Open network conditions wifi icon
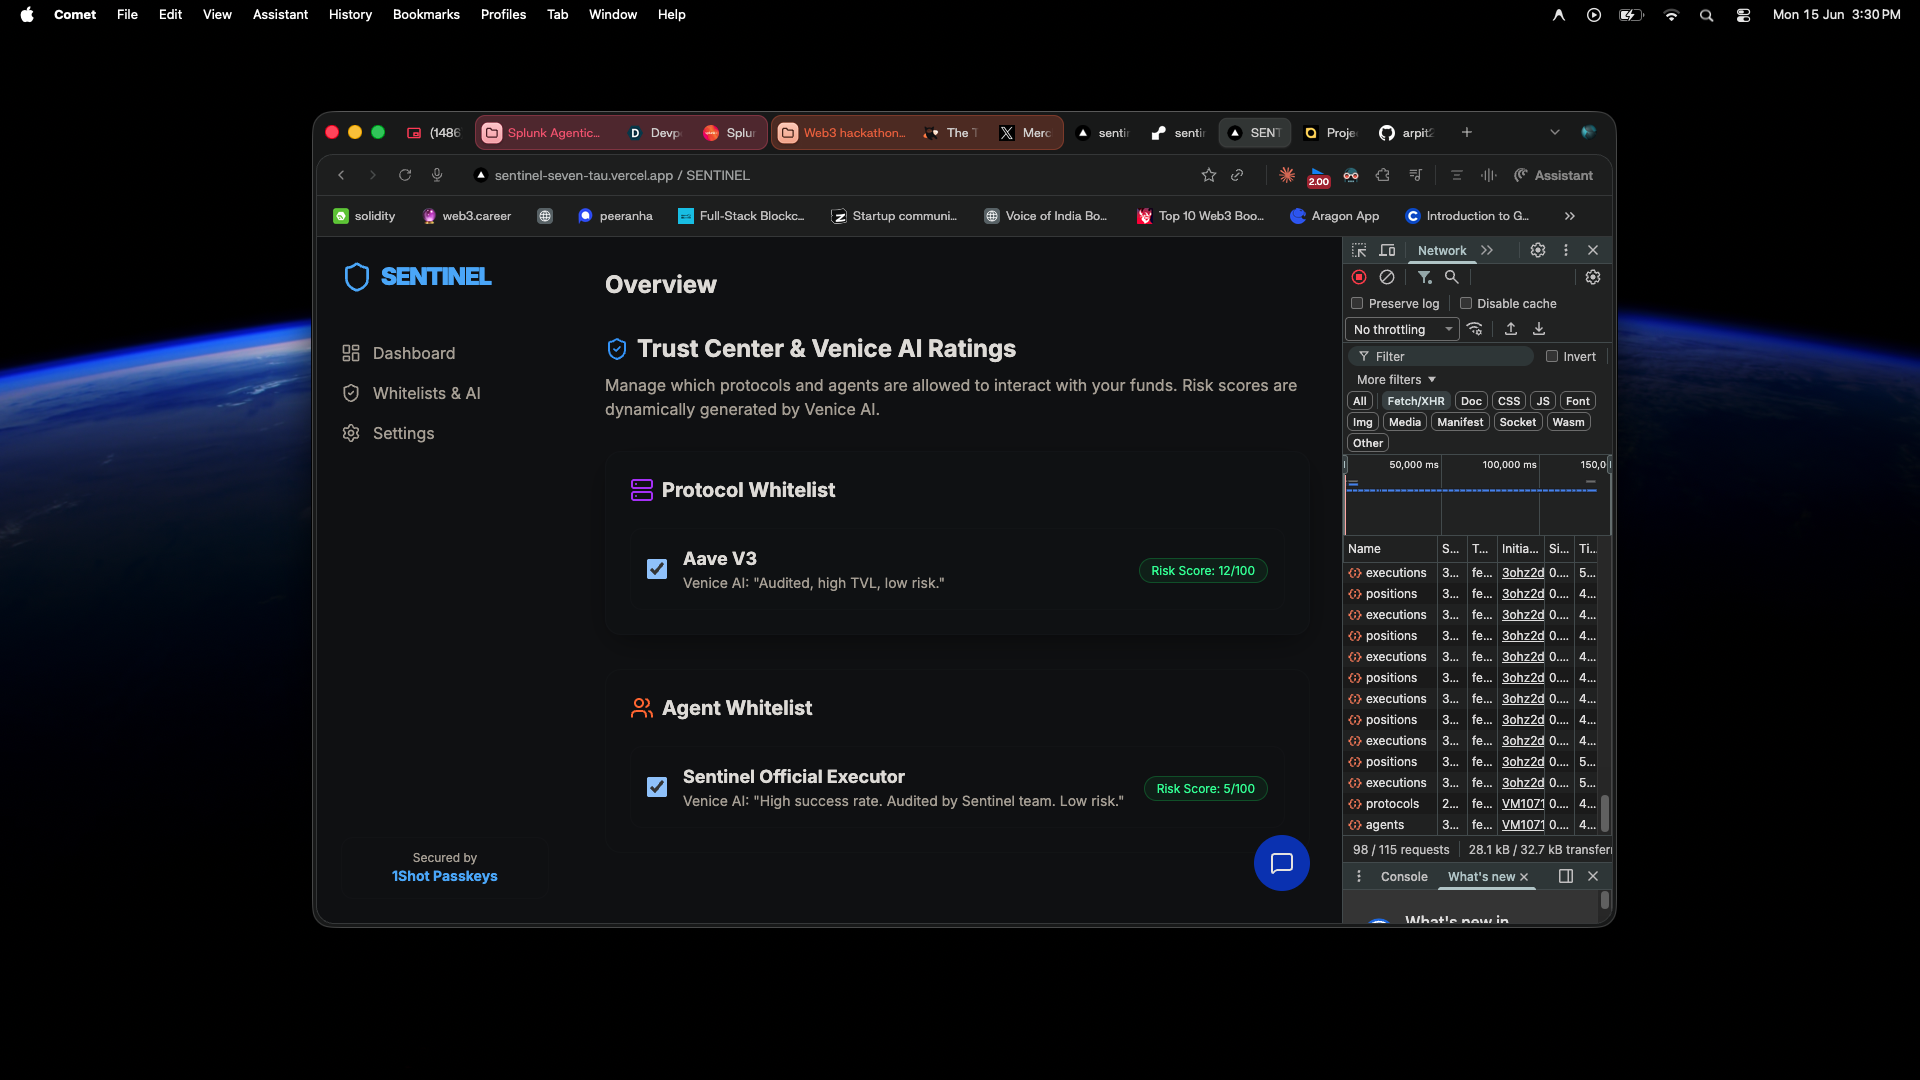The height and width of the screenshot is (1080, 1920). tap(1475, 329)
